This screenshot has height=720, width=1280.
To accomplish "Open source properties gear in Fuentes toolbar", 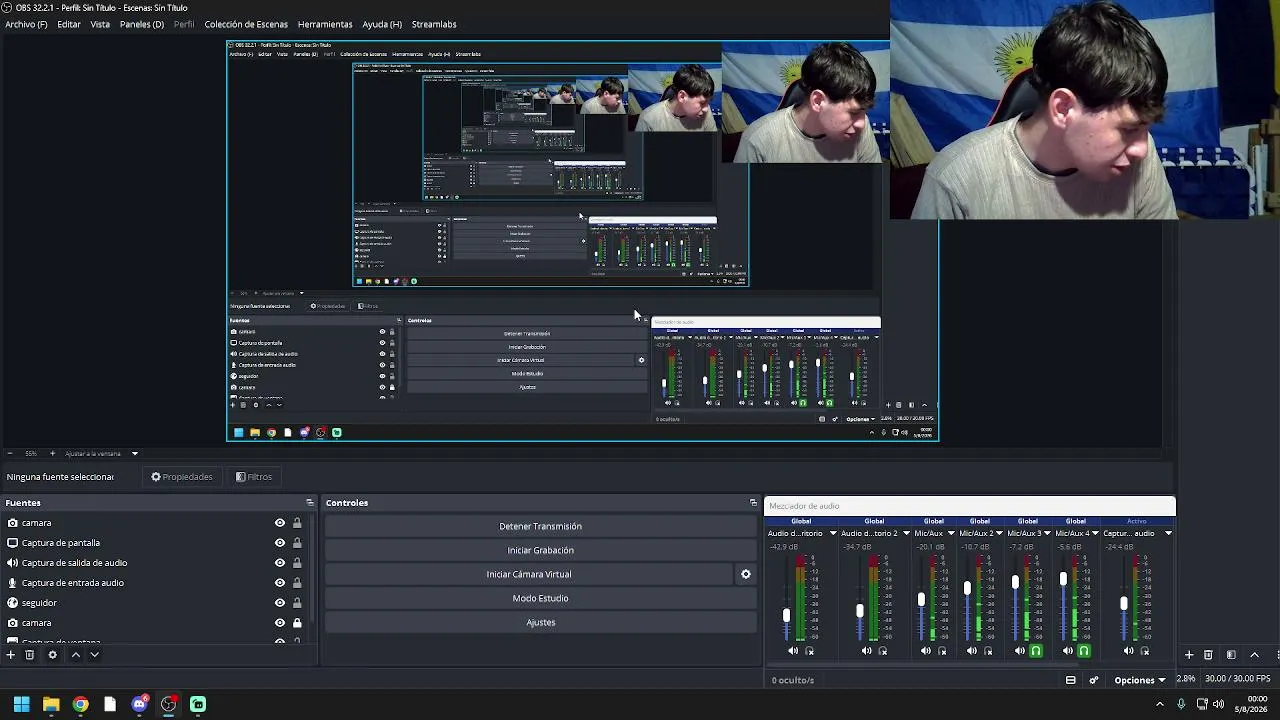I will point(53,655).
